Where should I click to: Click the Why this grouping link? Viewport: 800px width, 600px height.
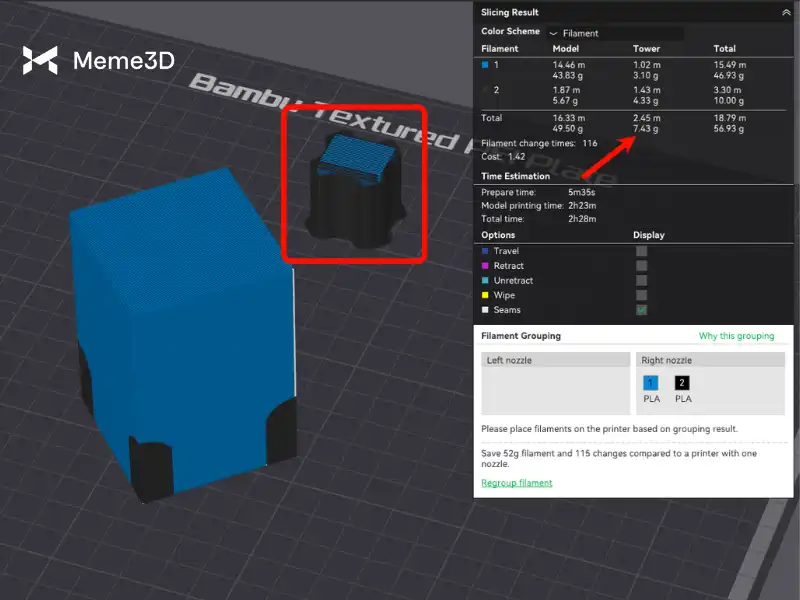click(x=736, y=336)
